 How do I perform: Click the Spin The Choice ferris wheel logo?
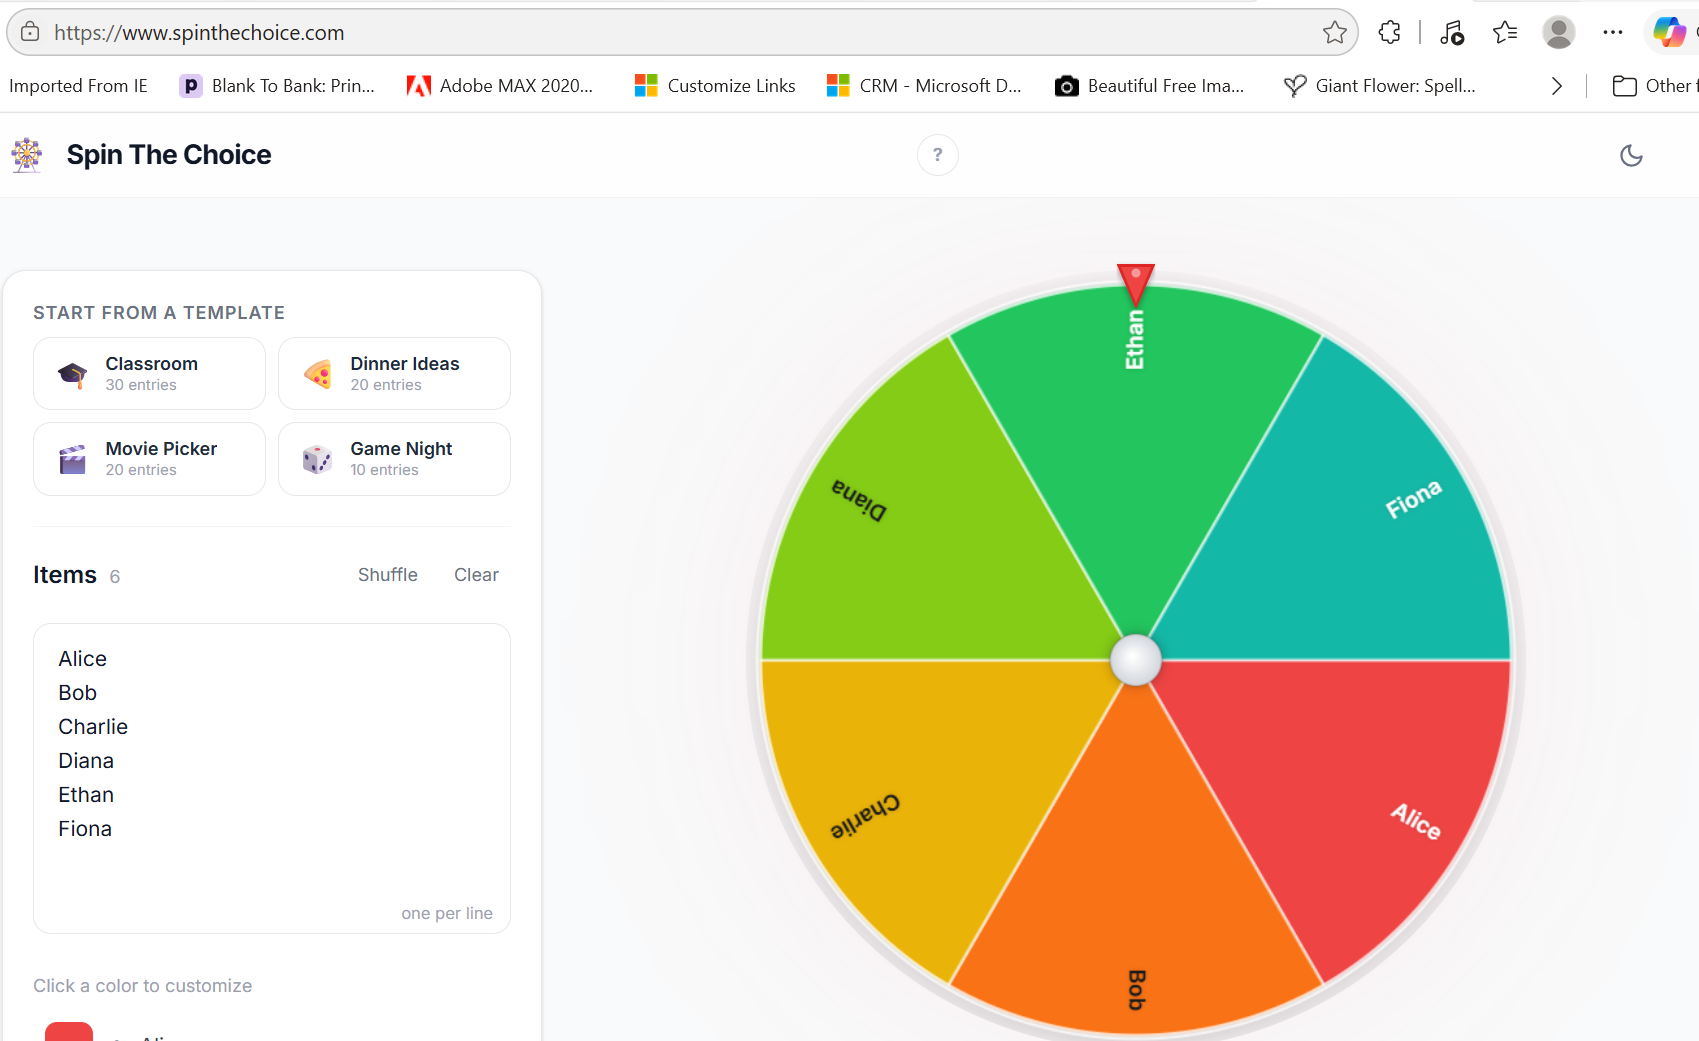click(27, 155)
